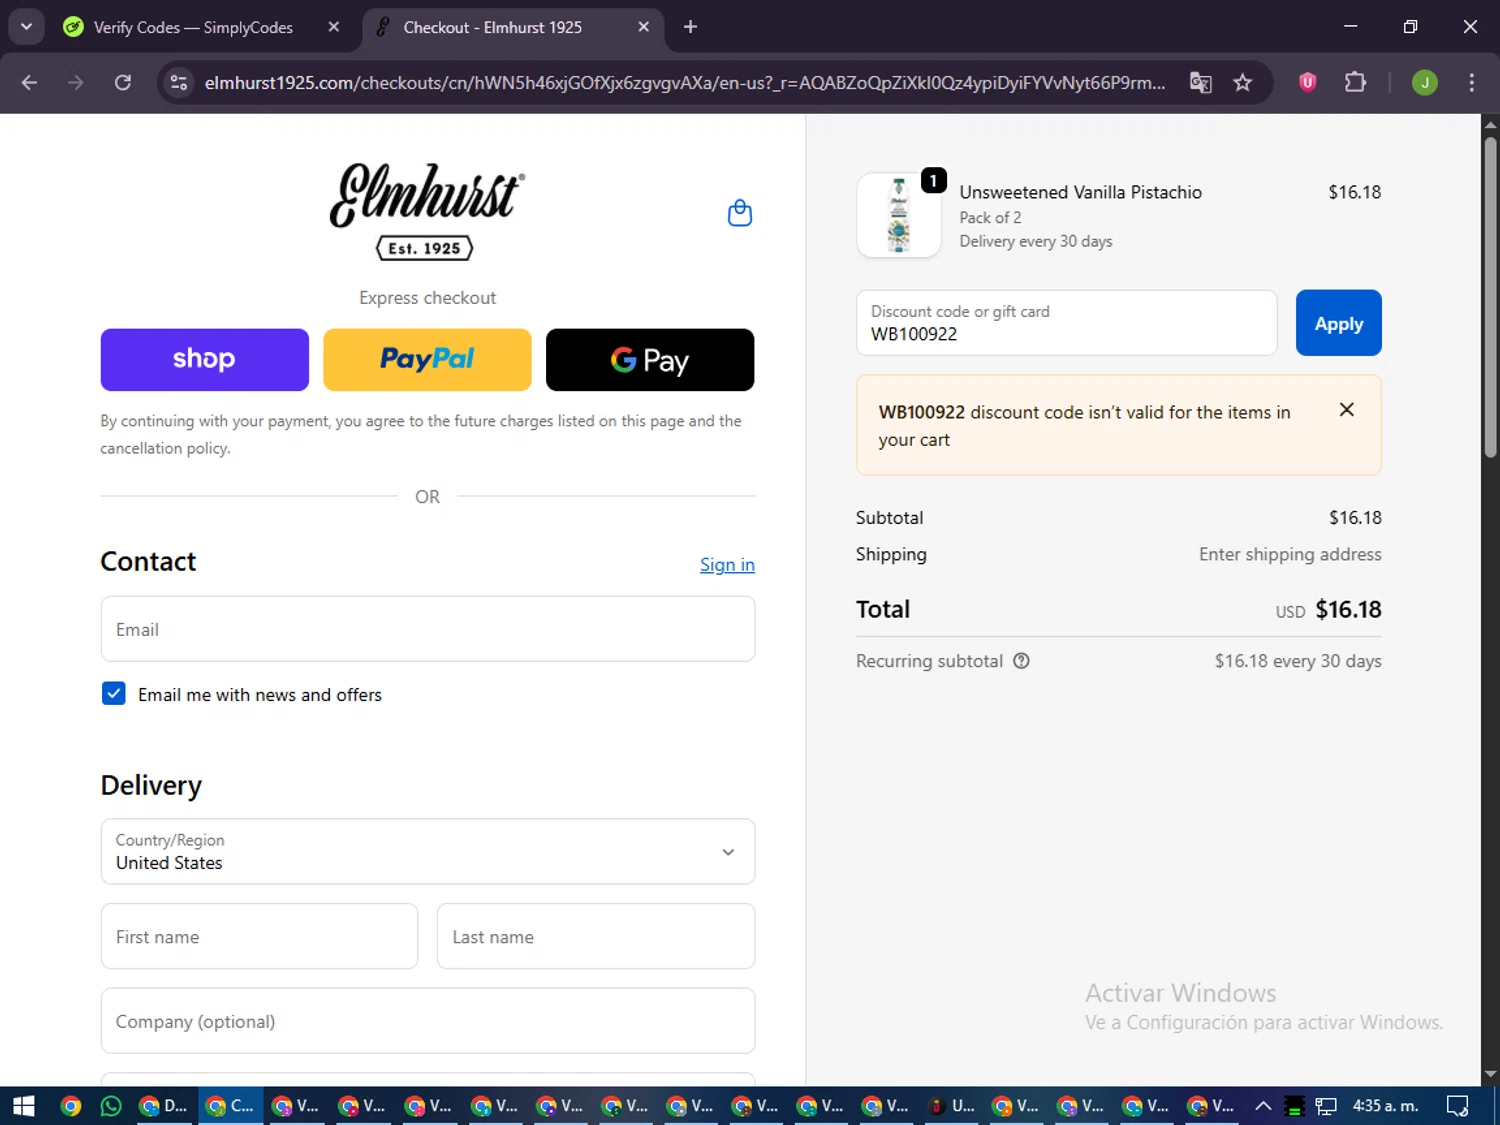Focus the First name field
The height and width of the screenshot is (1125, 1500).
pyautogui.click(x=259, y=937)
